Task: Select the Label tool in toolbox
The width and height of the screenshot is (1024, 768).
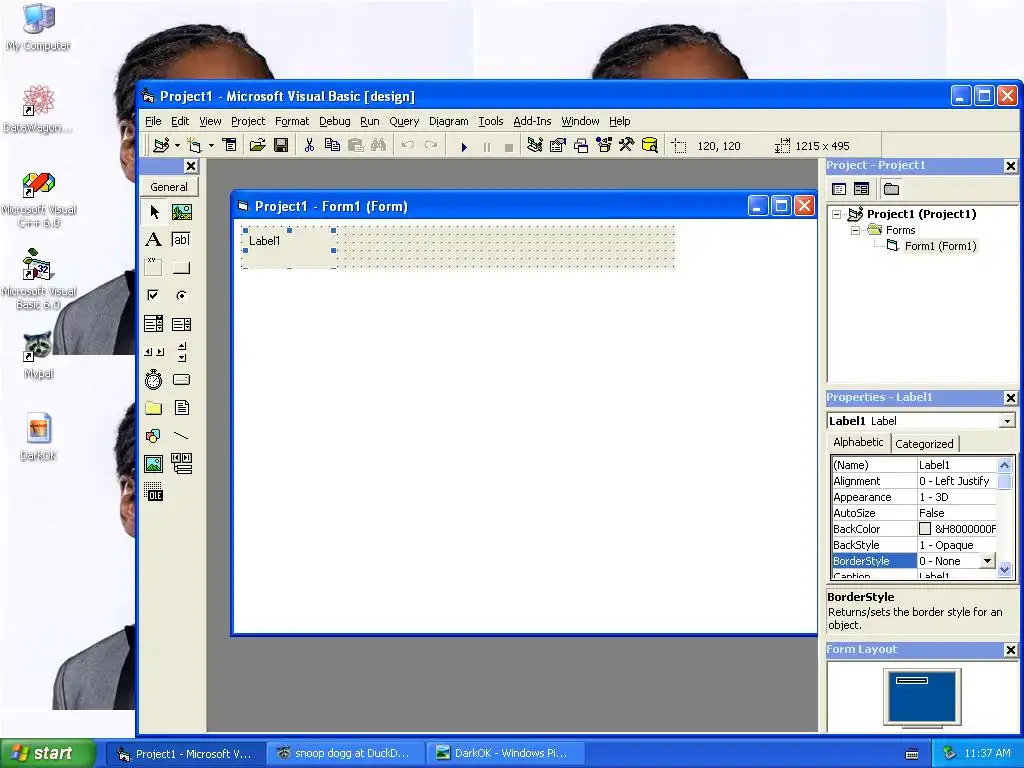Action: (x=154, y=240)
